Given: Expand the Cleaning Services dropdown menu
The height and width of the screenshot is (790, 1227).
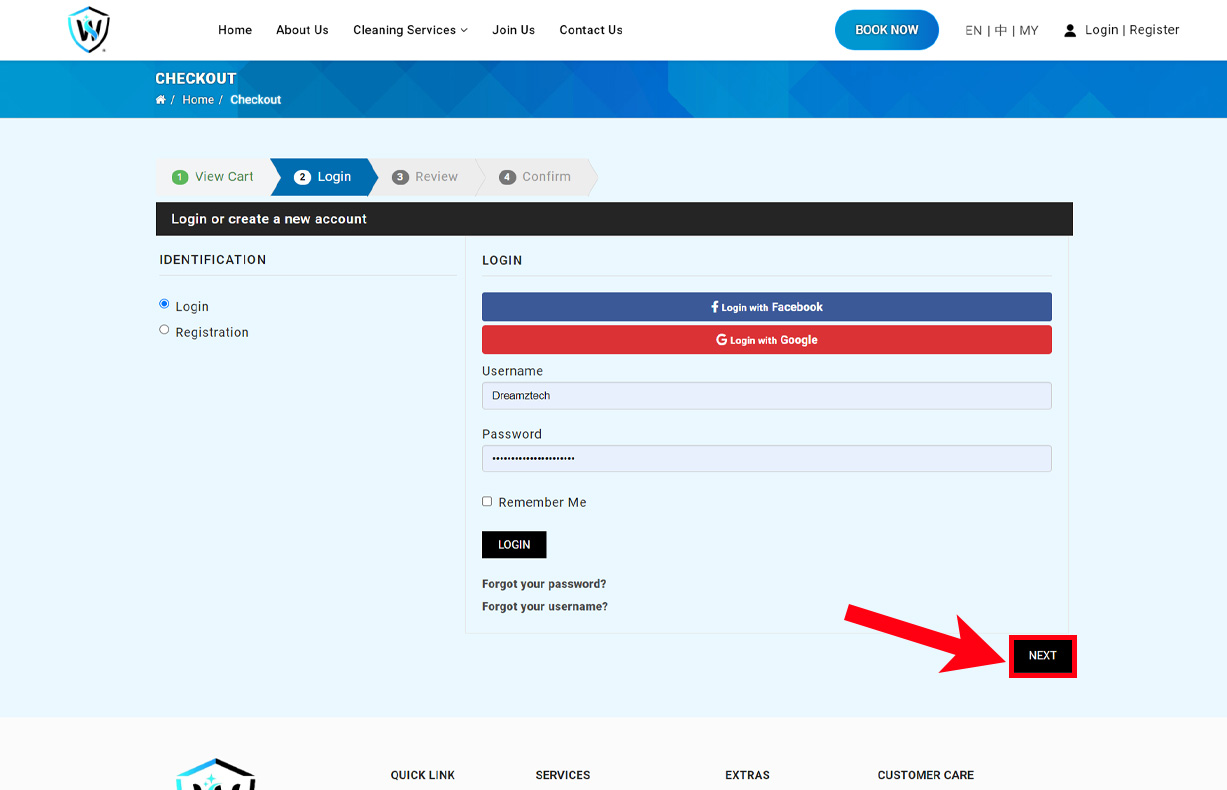Looking at the screenshot, I should pos(410,30).
